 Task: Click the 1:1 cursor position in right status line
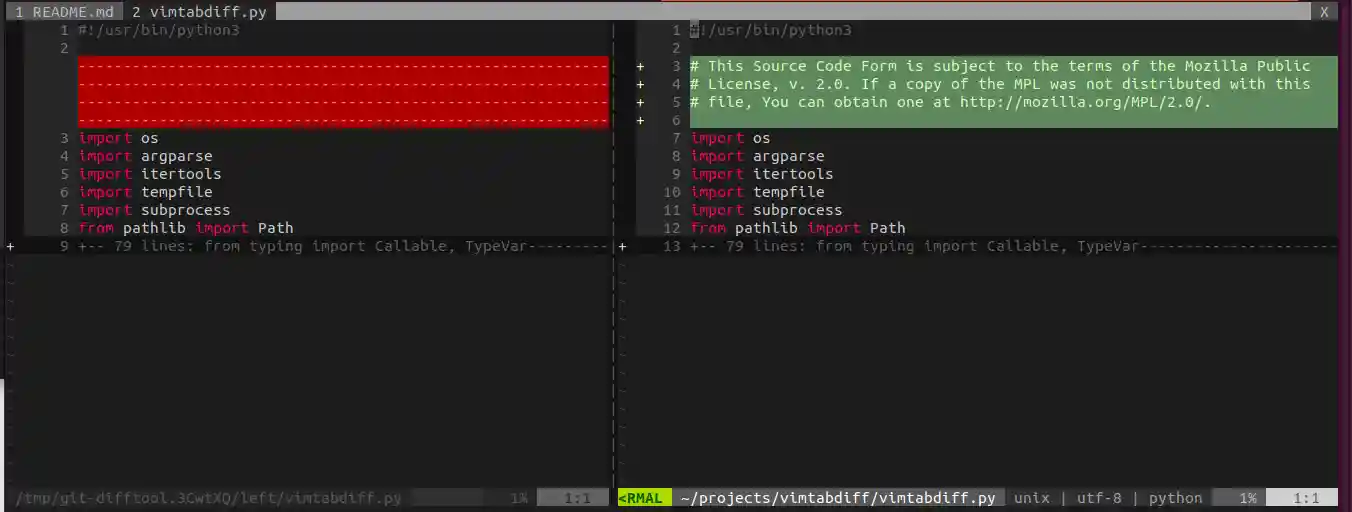pos(1306,497)
